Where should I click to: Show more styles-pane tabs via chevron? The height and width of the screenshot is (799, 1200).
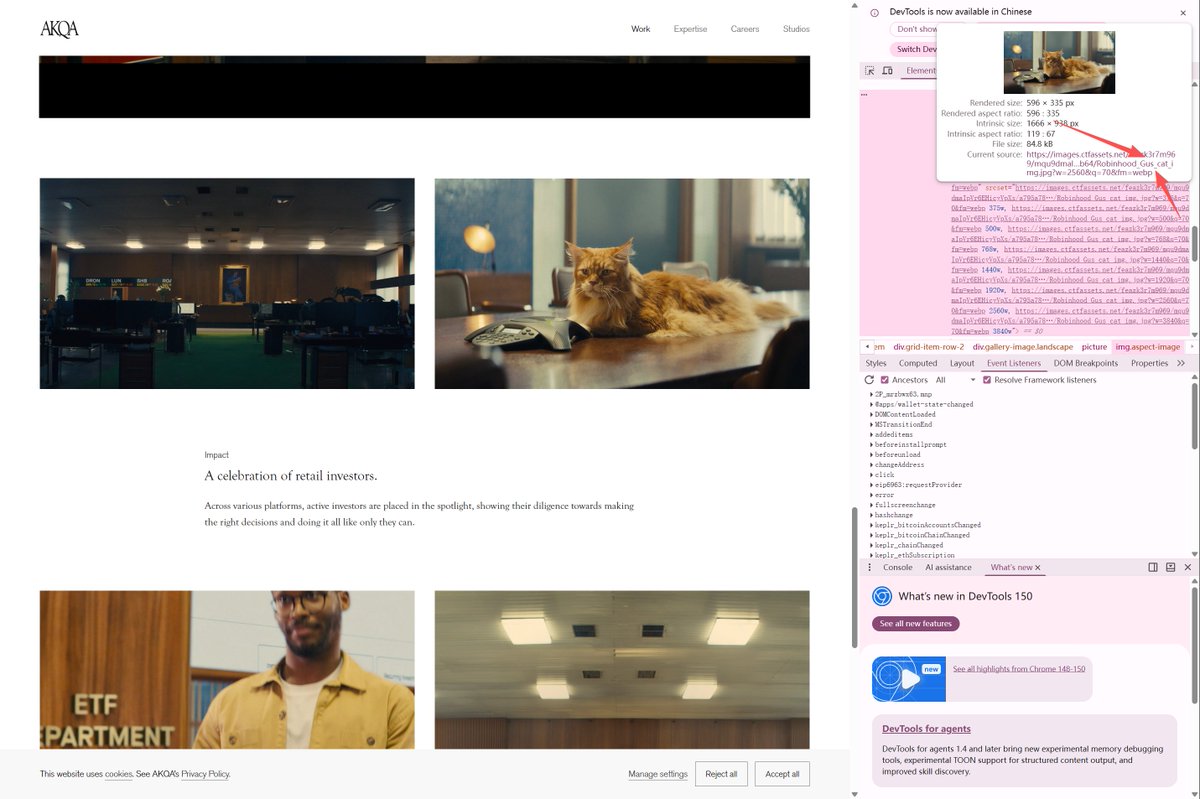pos(1181,363)
